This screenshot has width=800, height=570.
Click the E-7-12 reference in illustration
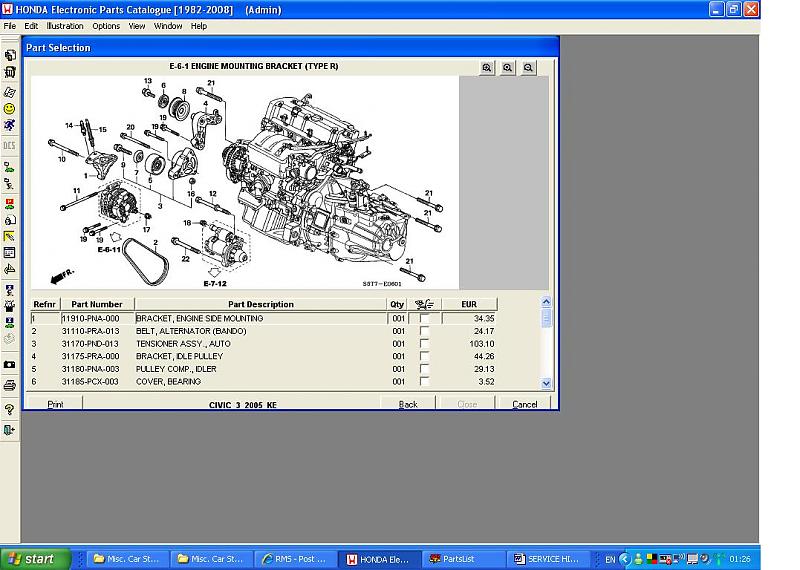[x=215, y=284]
